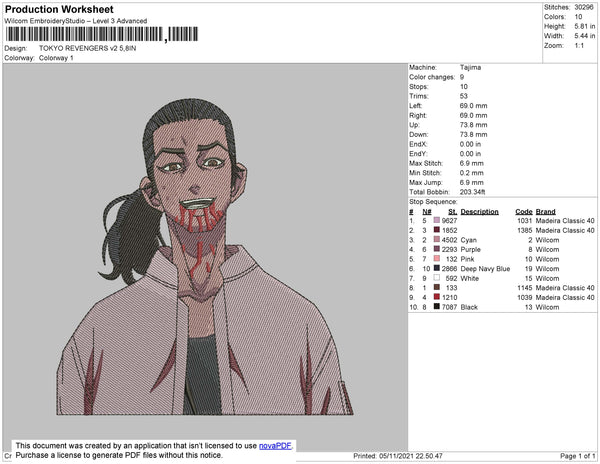This screenshot has height=464, width=600.
Task: Select the brown swatch for stop 8
Action: [437, 287]
